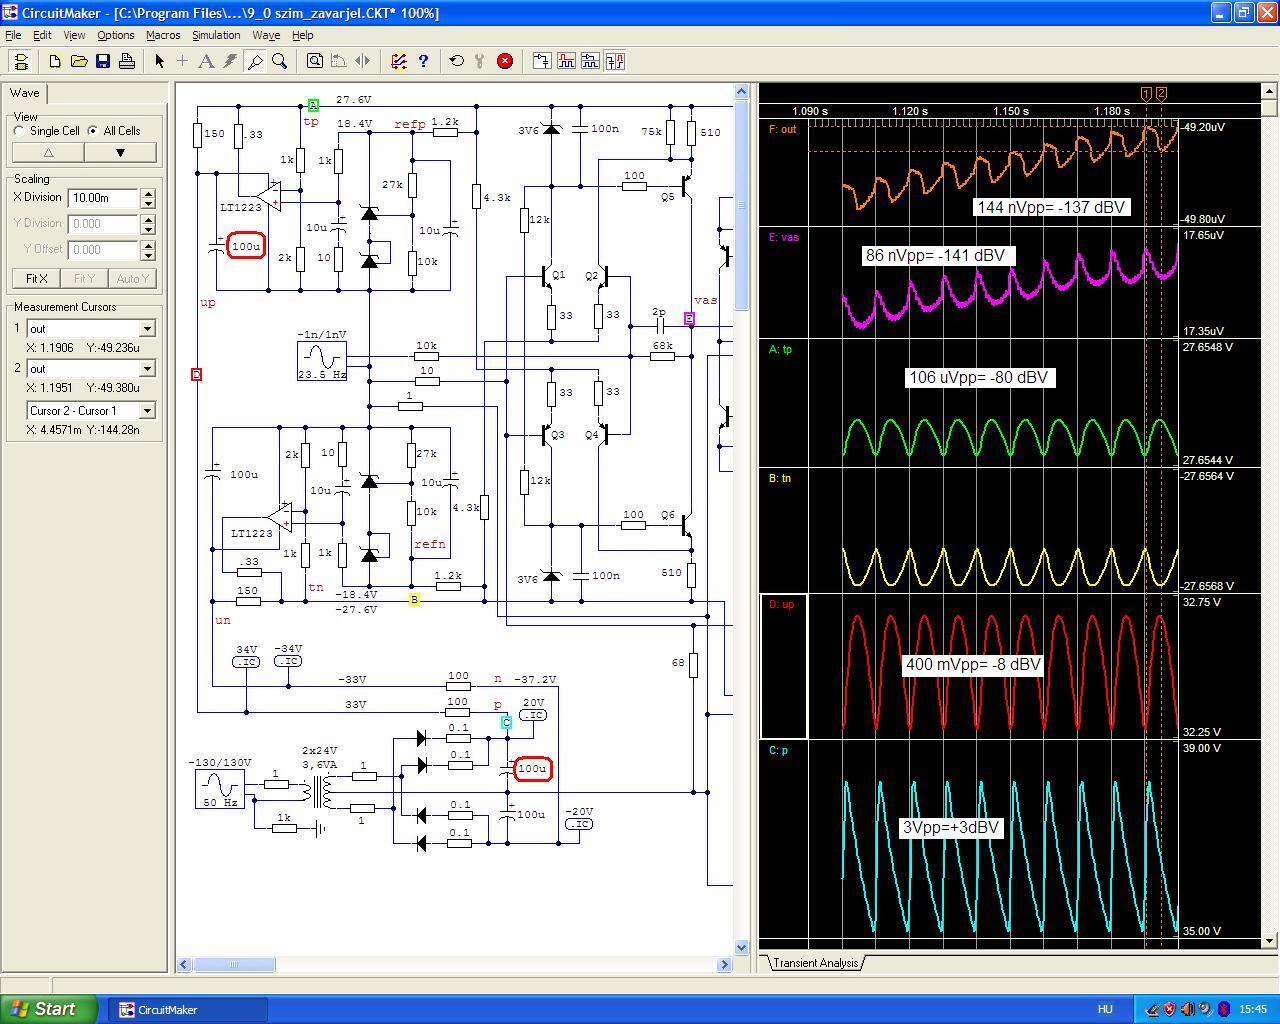Click the down triangle view button
1280x1024 pixels.
pyautogui.click(x=120, y=153)
